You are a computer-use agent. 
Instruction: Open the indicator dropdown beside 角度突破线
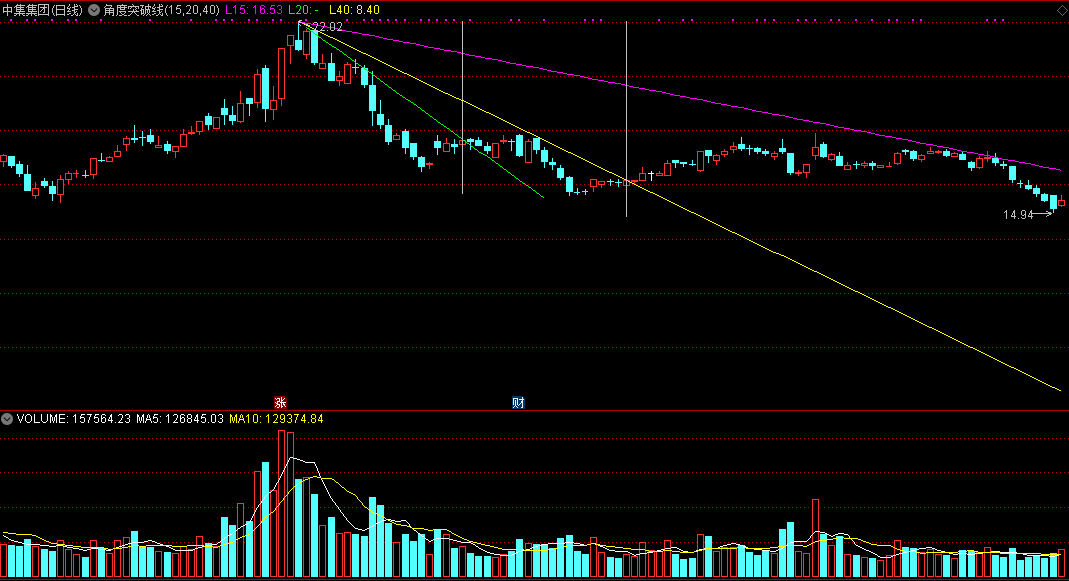pos(94,10)
